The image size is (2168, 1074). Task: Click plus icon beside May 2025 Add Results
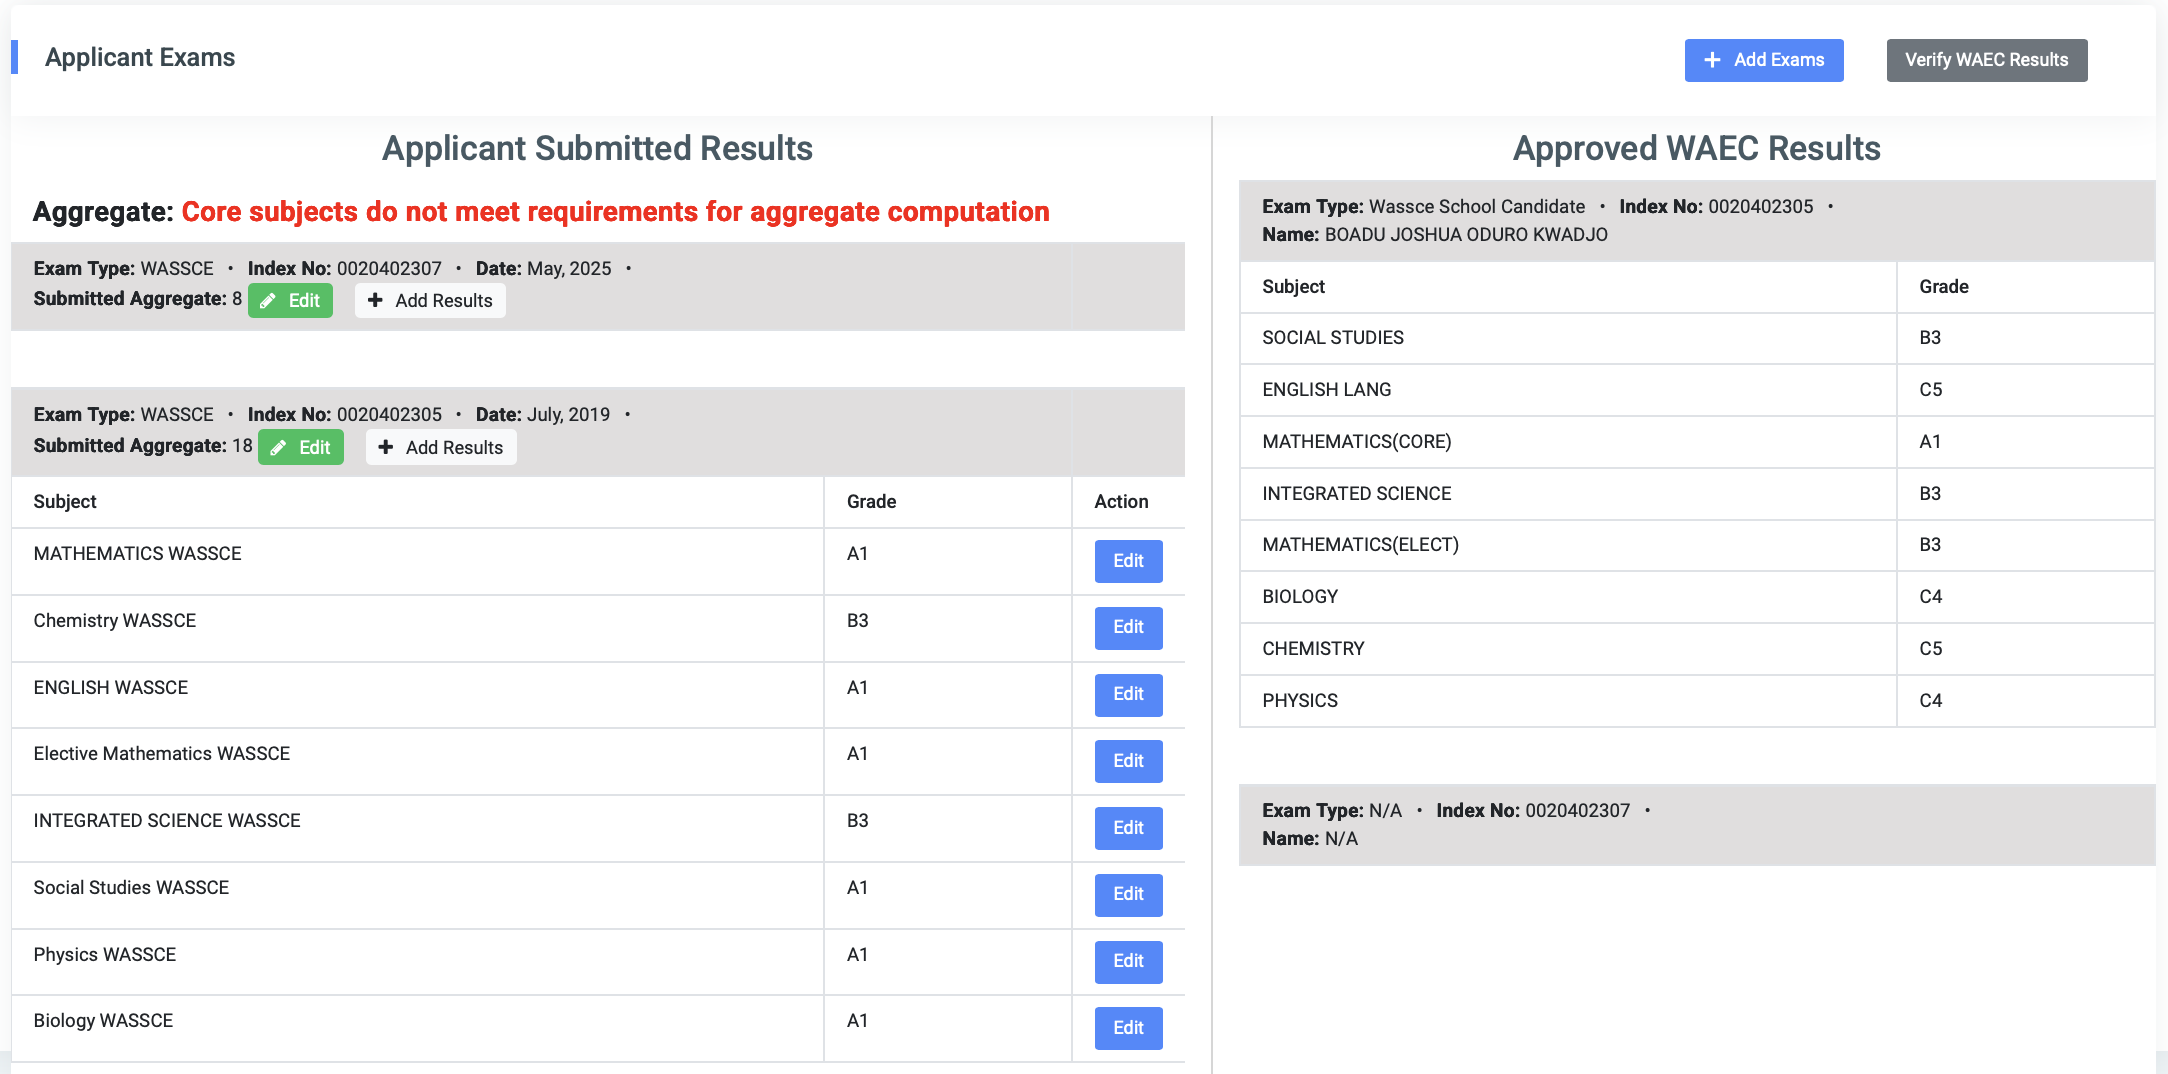click(x=375, y=300)
